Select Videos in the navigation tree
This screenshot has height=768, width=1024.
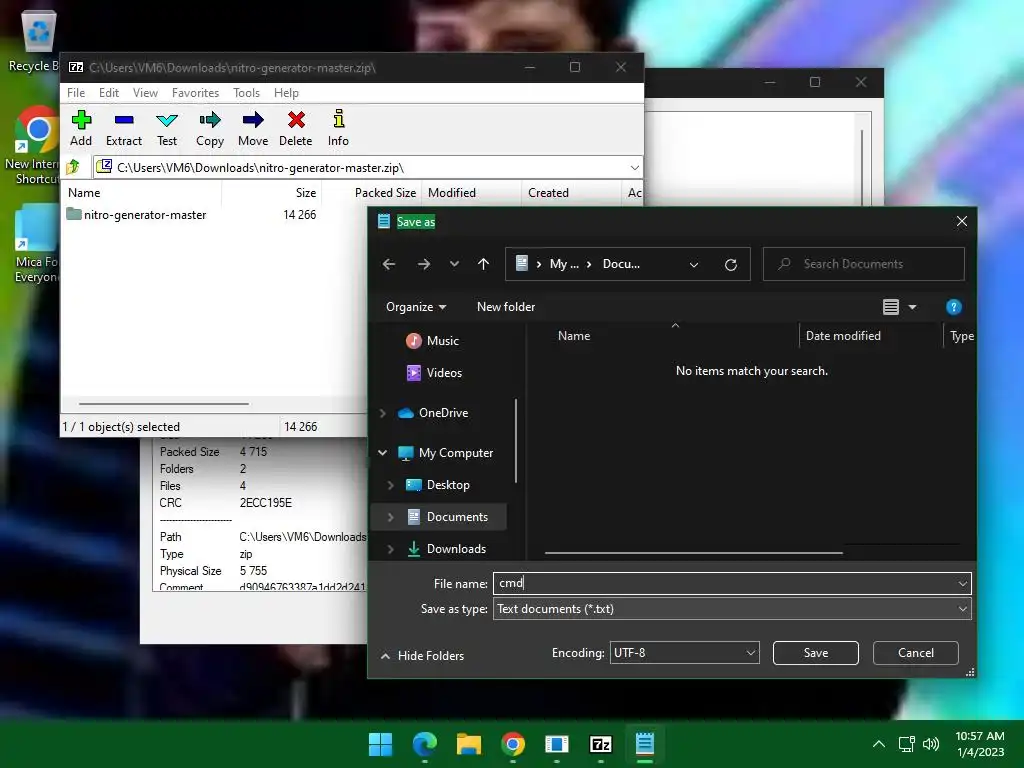434,373
